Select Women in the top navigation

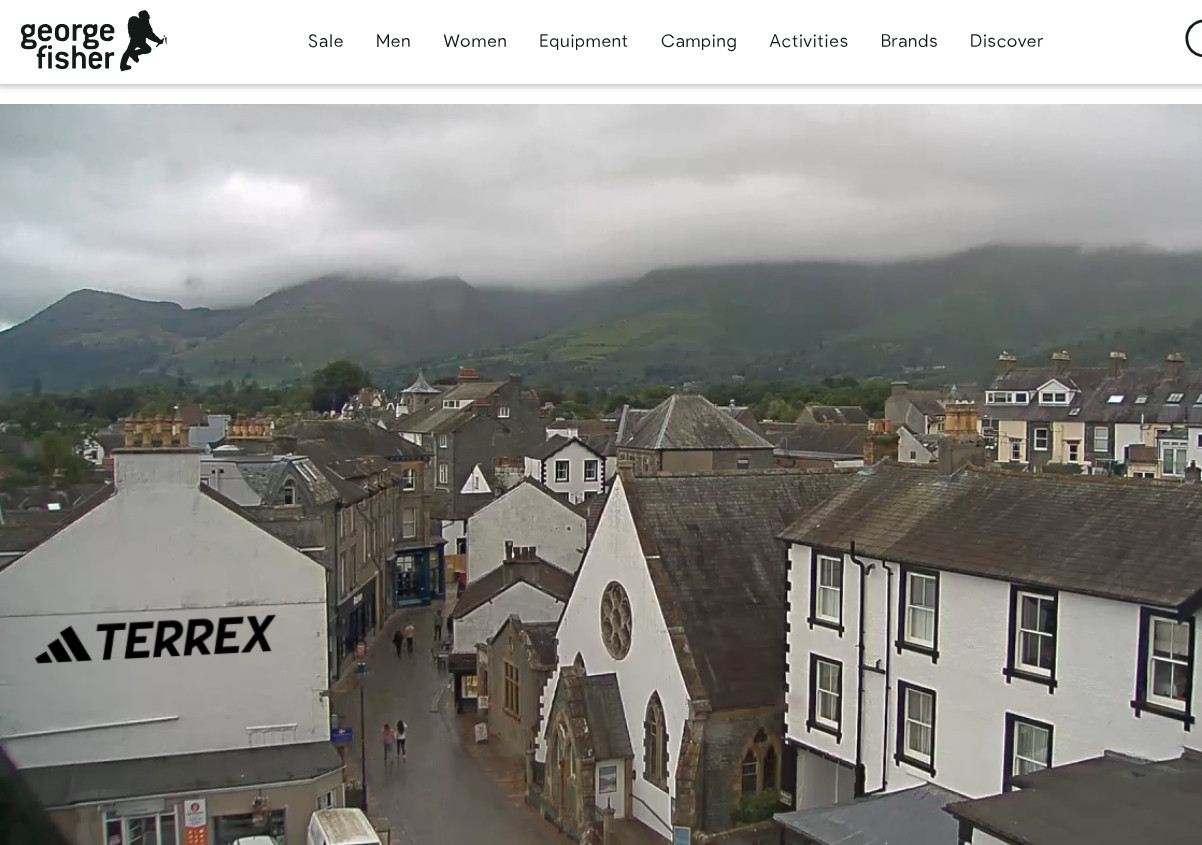point(475,41)
